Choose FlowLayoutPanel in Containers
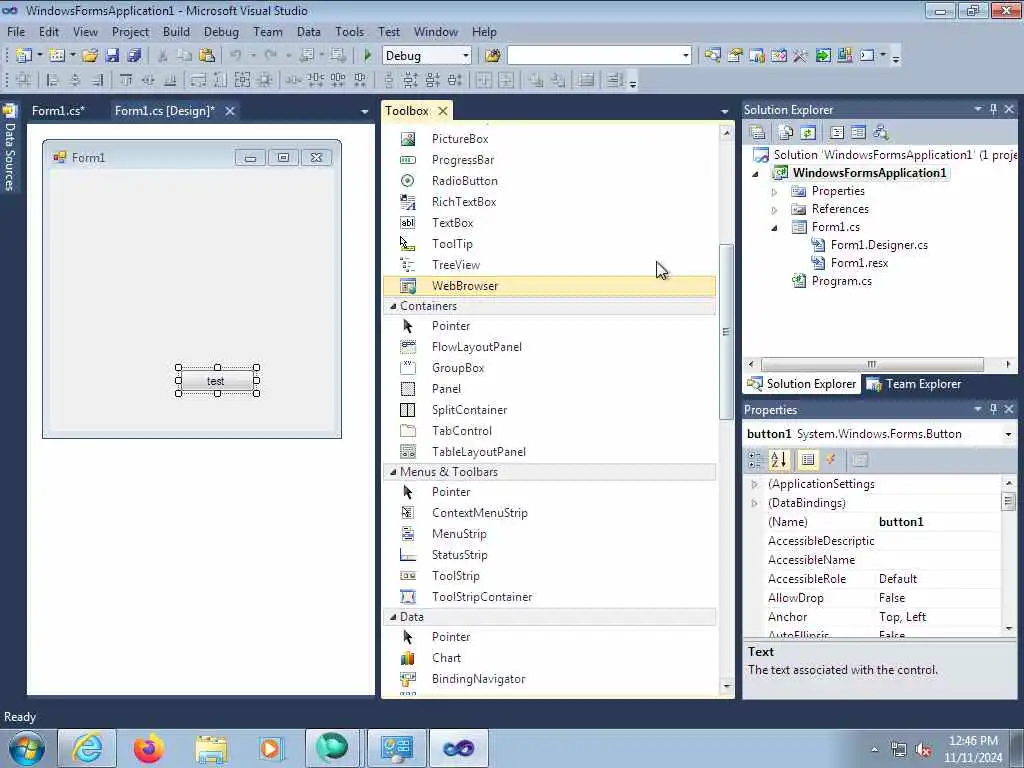Image resolution: width=1024 pixels, height=768 pixels. (x=476, y=347)
